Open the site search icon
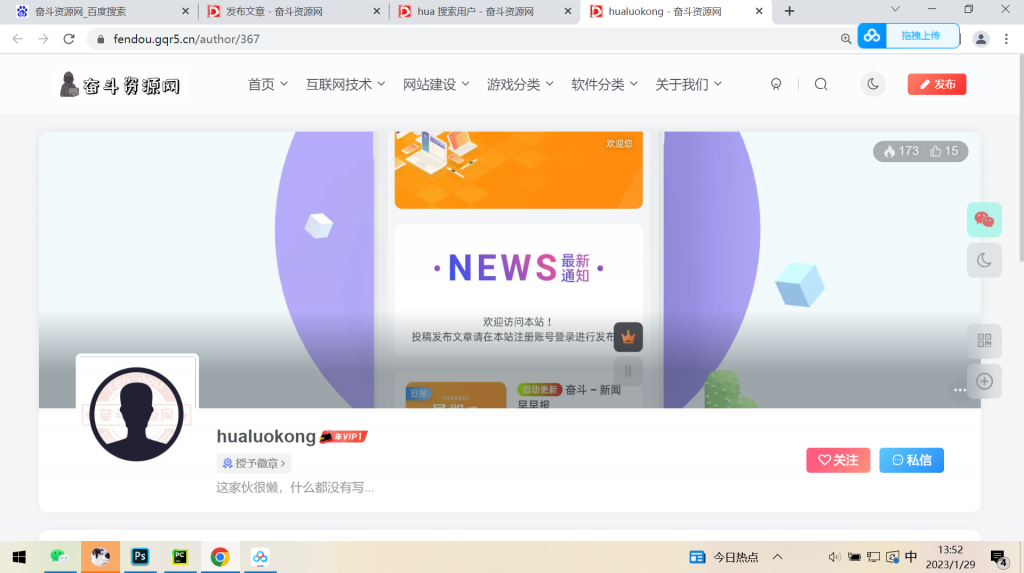This screenshot has height=573, width=1024. click(x=821, y=84)
